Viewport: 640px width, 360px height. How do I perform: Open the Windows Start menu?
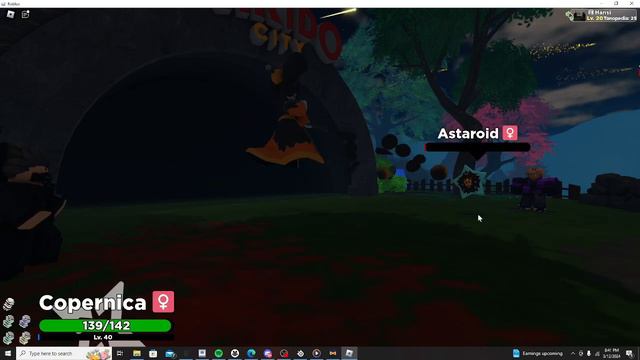8,353
